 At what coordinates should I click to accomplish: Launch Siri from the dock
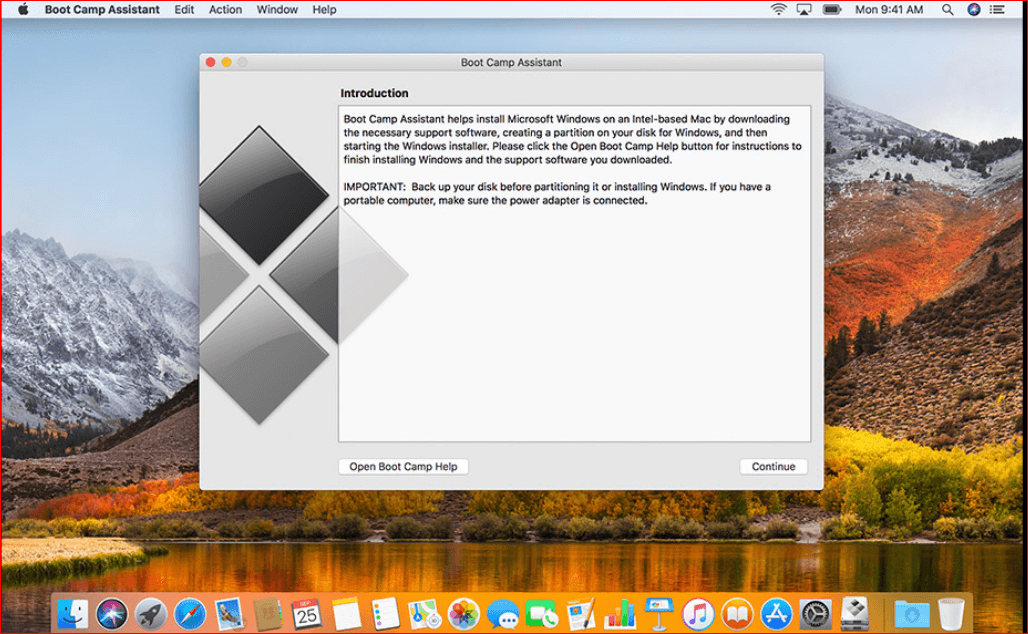click(111, 614)
